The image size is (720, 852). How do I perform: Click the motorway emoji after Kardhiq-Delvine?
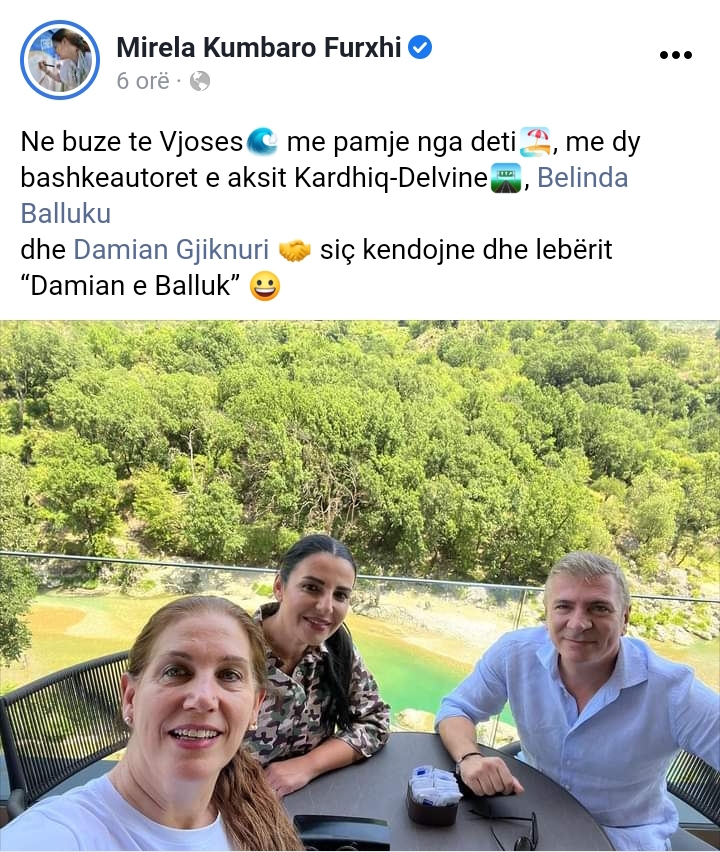click(x=506, y=178)
